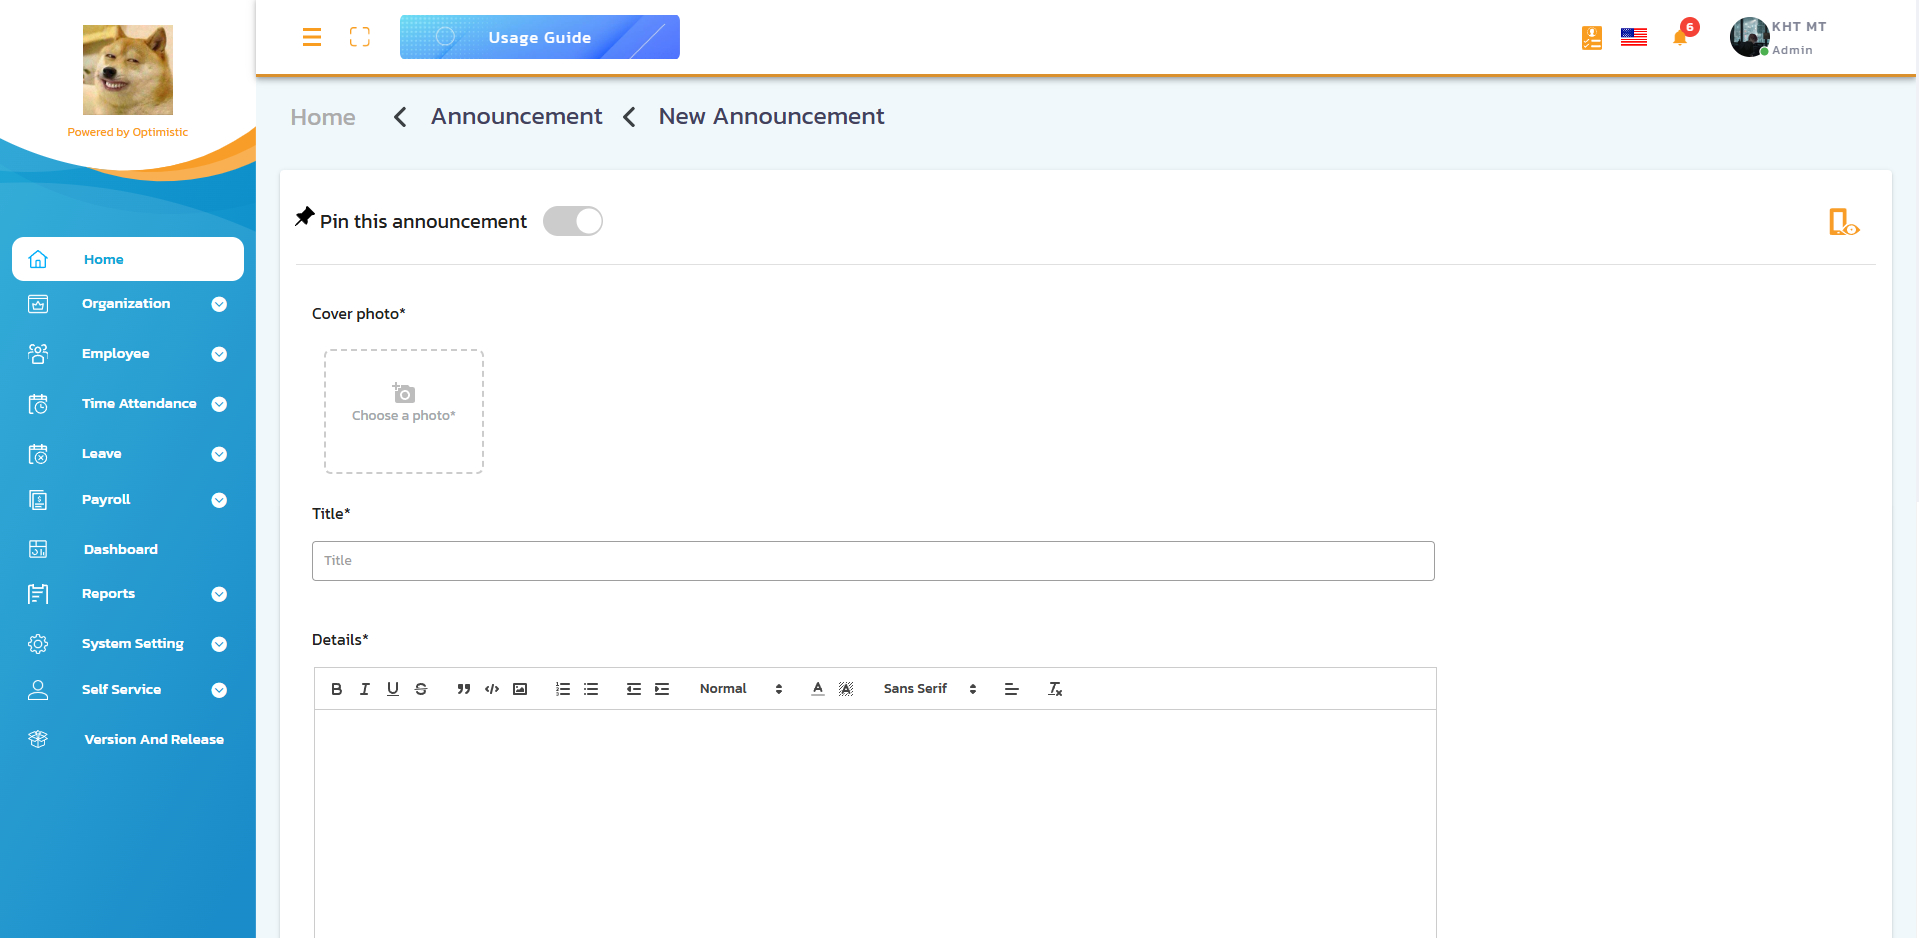Open the text color picker
The image size is (1919, 938).
coord(818,689)
